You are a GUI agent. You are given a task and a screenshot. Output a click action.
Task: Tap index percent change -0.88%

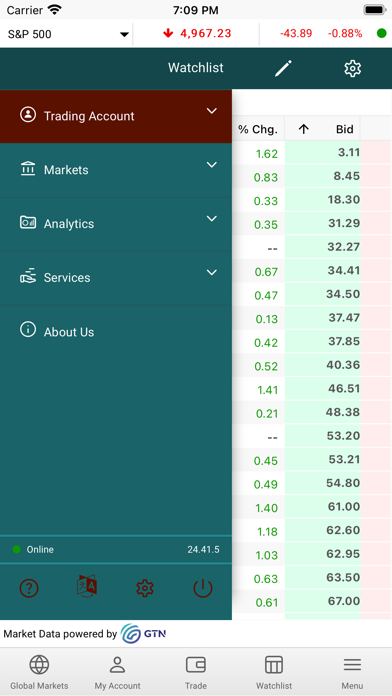[345, 33]
